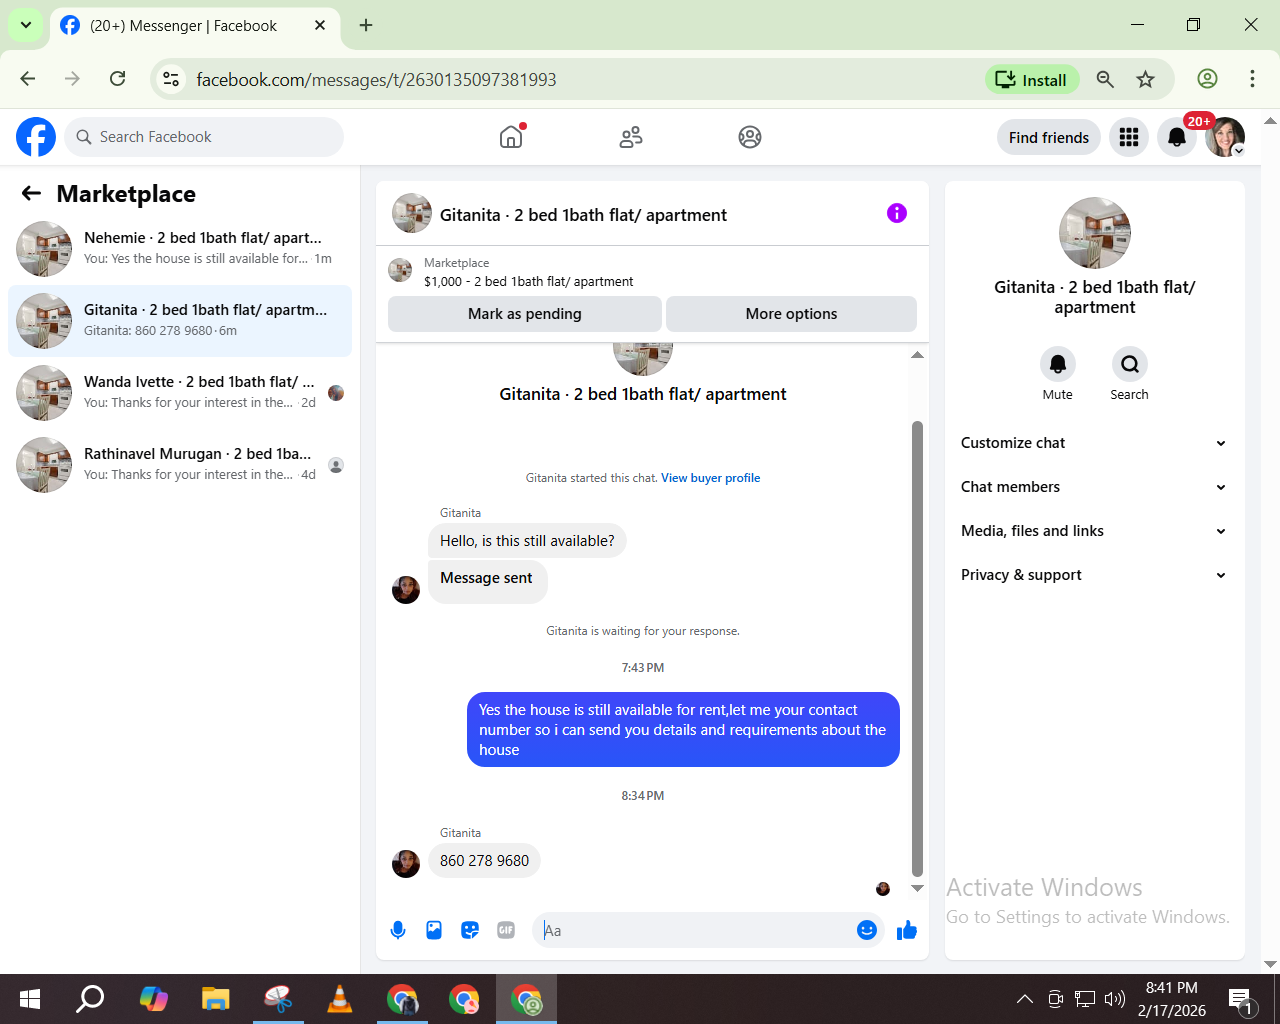
Task: Open the taskbar notification center icon
Action: coord(1241,998)
